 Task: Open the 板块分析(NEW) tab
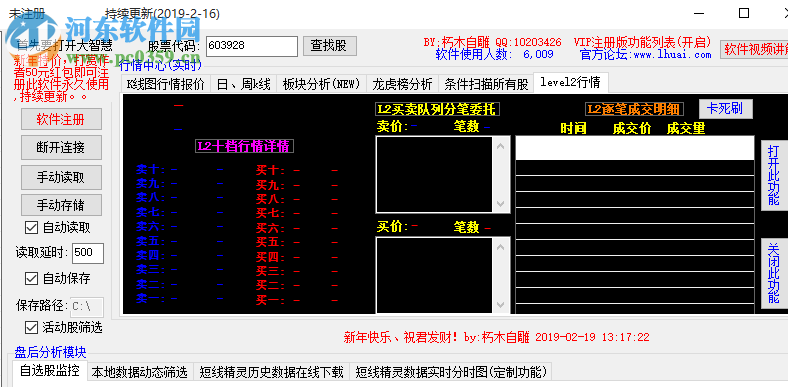[322, 84]
